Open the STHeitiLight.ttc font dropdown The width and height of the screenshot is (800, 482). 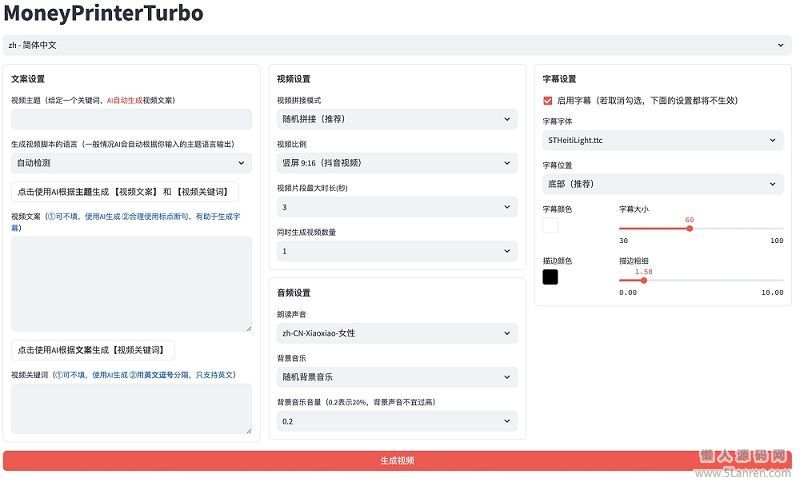663,140
